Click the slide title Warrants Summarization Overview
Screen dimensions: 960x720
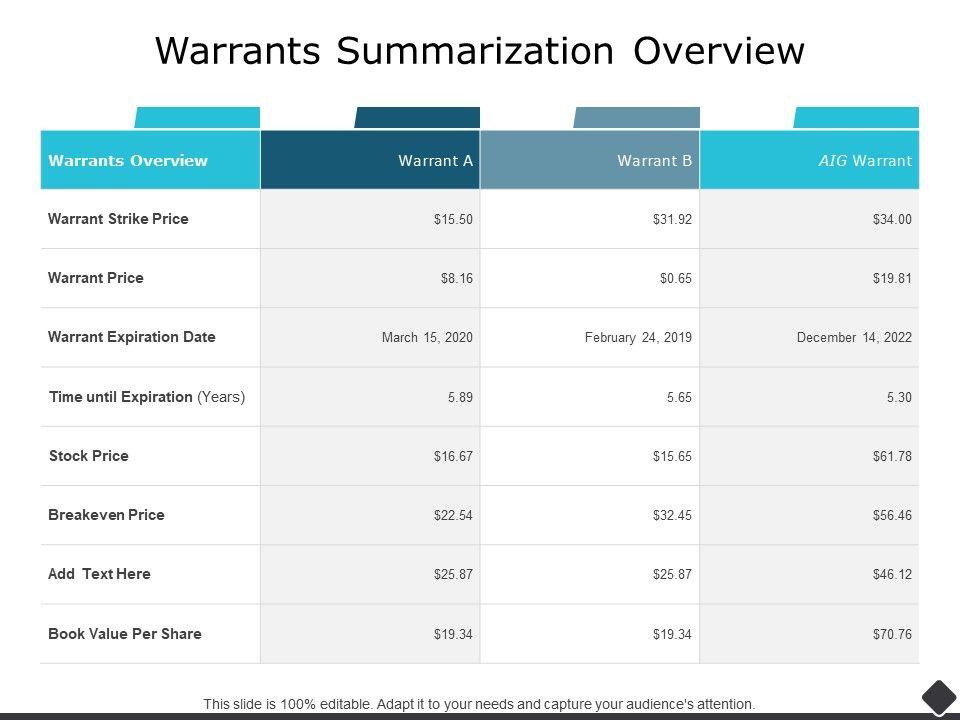pyautogui.click(x=480, y=51)
